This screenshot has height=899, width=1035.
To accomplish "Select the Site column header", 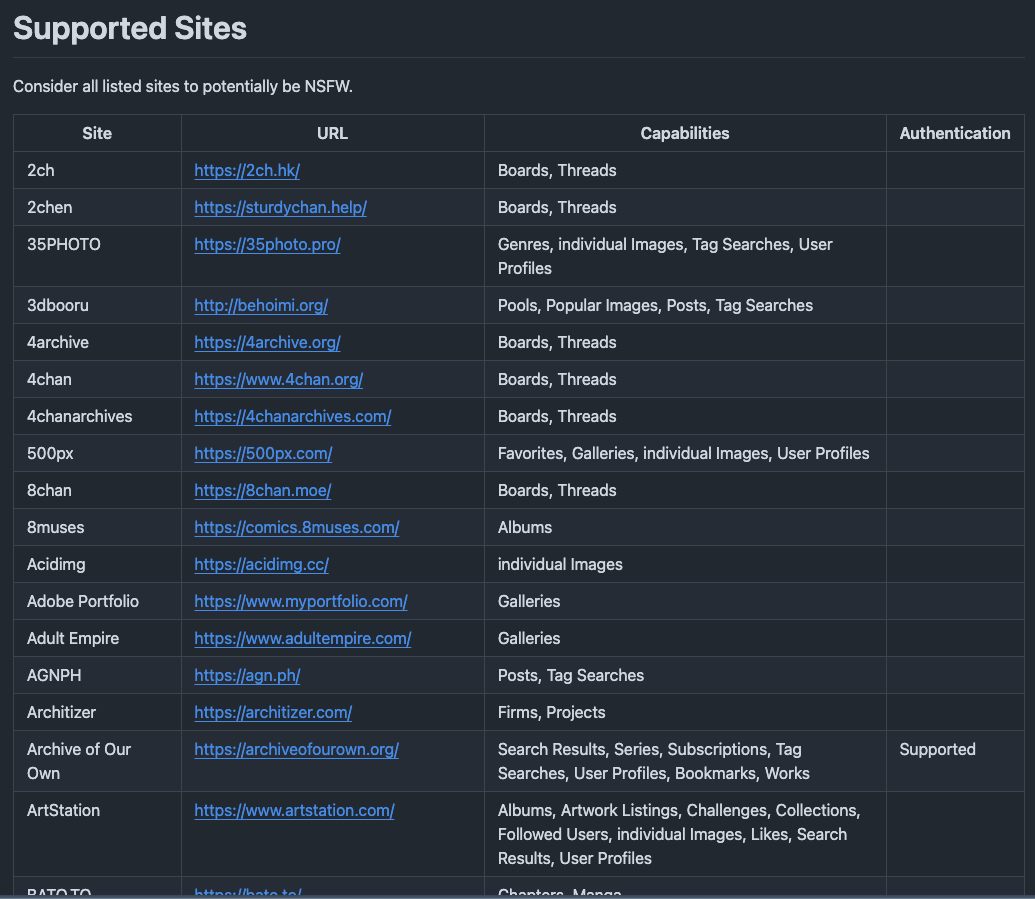I will (97, 133).
